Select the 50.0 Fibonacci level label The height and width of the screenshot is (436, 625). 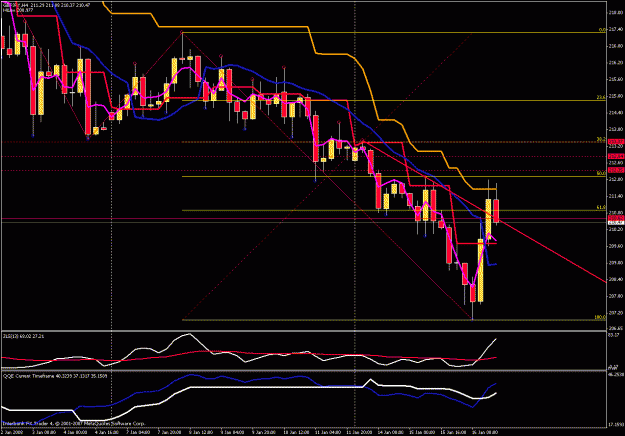pos(601,173)
